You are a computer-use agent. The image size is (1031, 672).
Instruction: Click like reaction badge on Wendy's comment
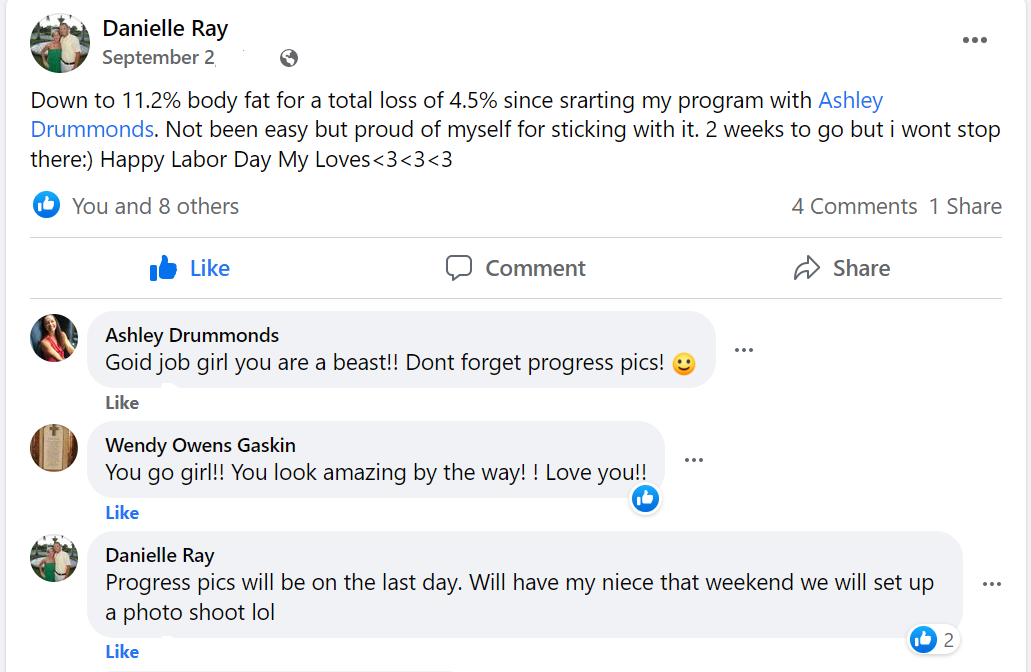[645, 498]
